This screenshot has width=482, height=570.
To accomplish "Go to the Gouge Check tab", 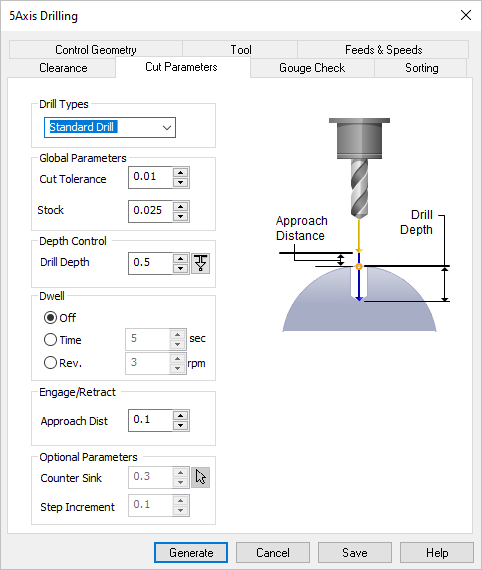I will click(312, 68).
